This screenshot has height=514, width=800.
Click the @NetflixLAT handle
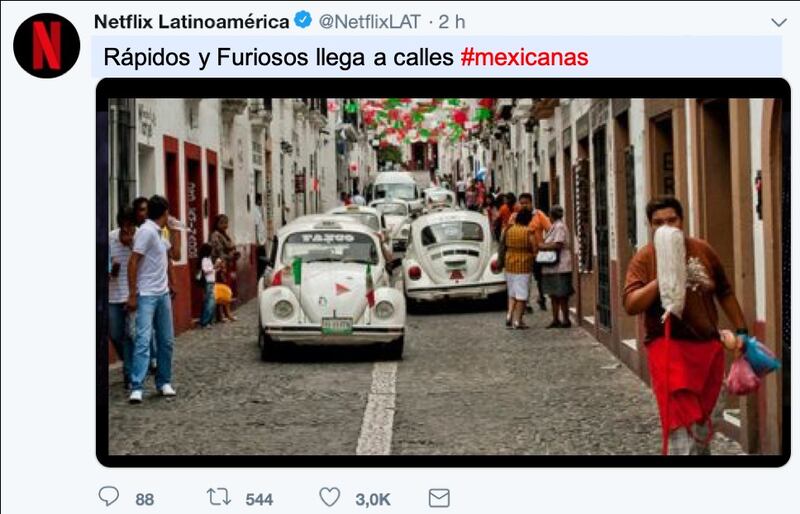point(370,21)
